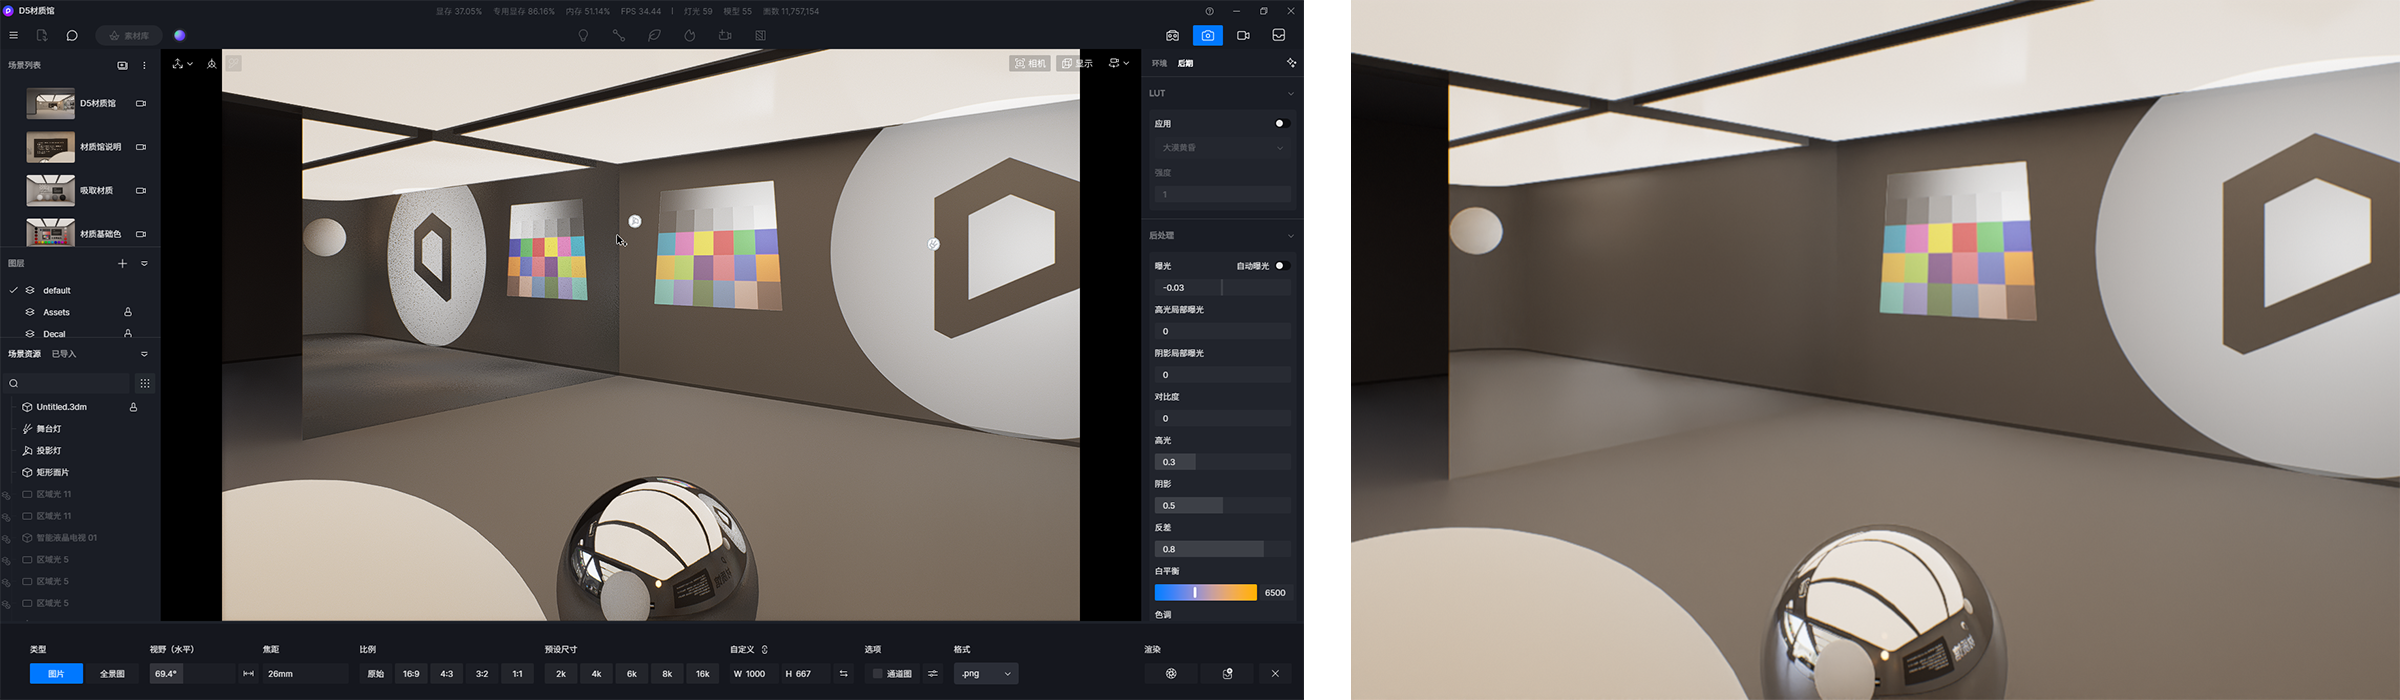Toggle the 自动曝光 auto exposure switch

click(1281, 266)
